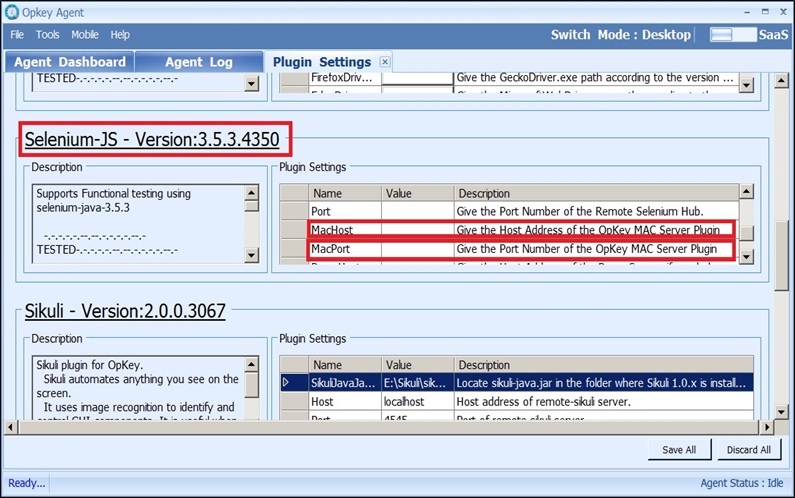
Task: Click the Value cell for MacPort
Action: (417, 248)
